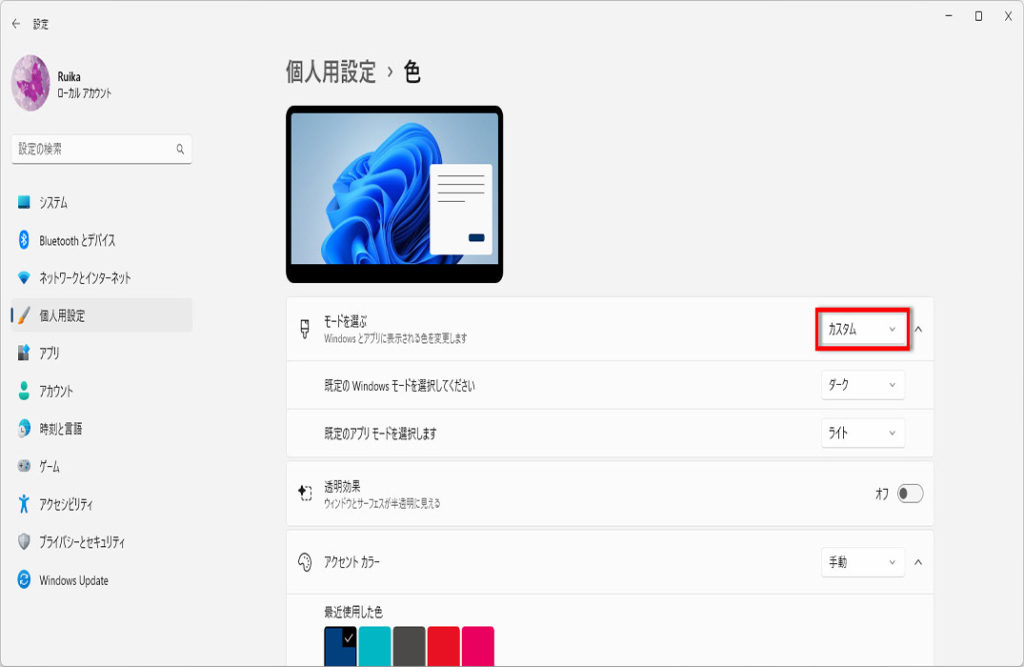This screenshot has height=667, width=1024.
Task: Open the カスタム mode dropdown
Action: click(x=862, y=329)
